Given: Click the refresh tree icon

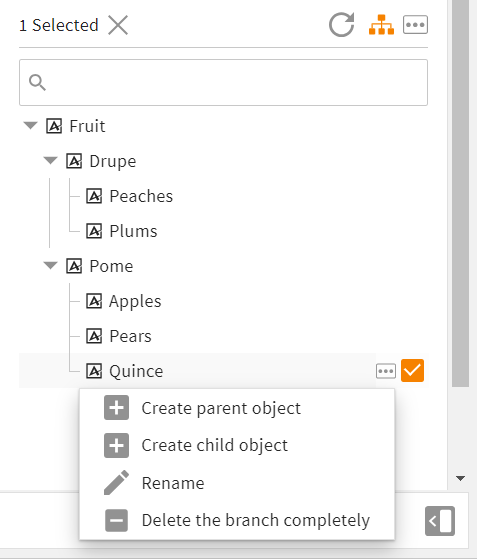Looking at the screenshot, I should pos(342,25).
